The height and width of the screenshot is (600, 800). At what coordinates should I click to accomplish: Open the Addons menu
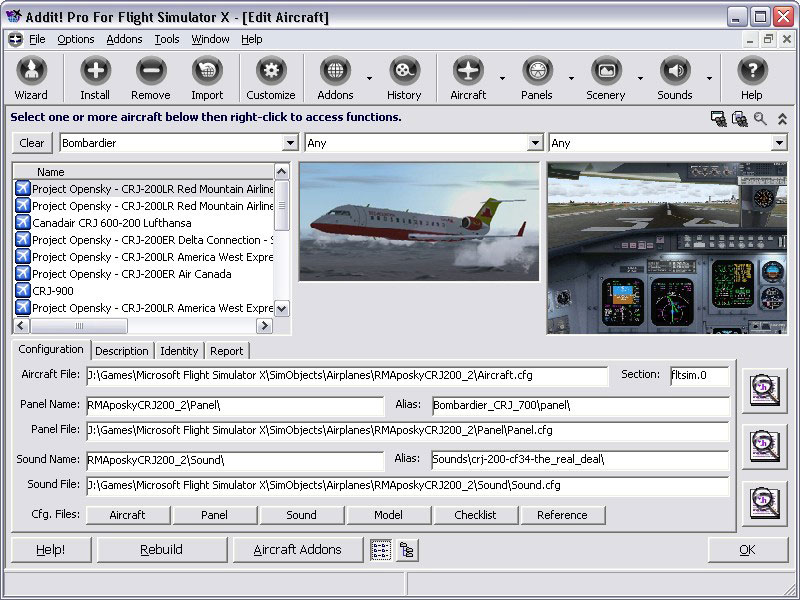(x=124, y=39)
